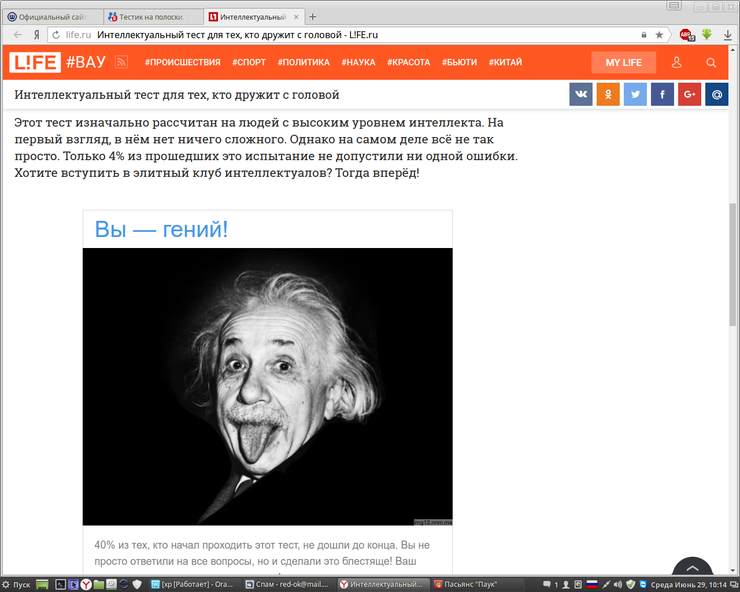
Task: Open a new browser tab
Action: (x=313, y=17)
